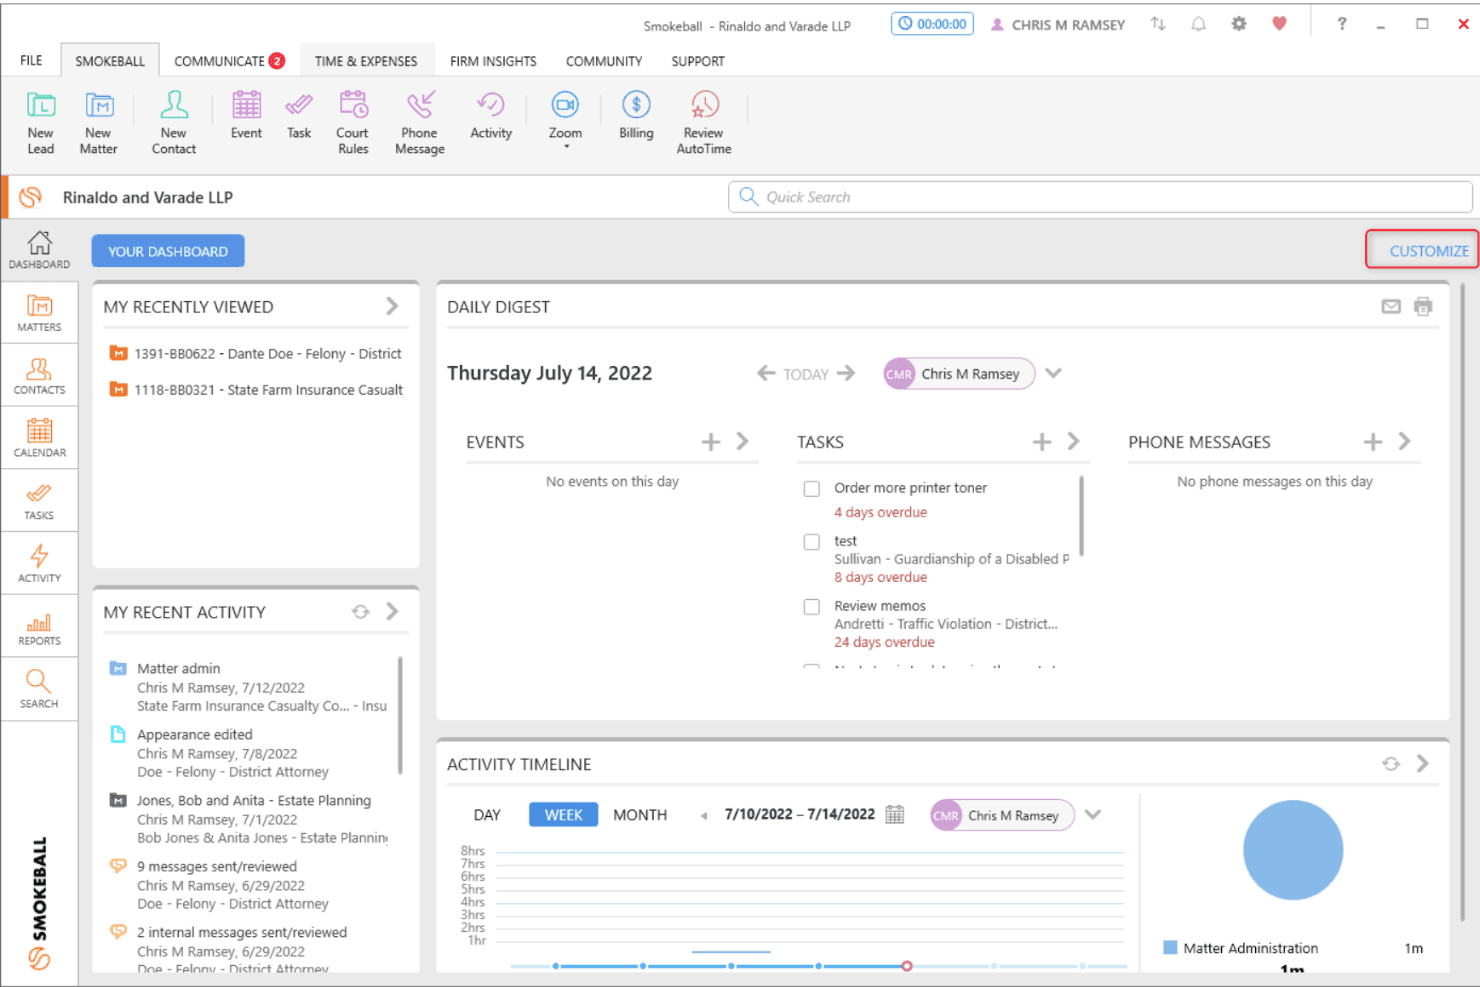The height and width of the screenshot is (987, 1480).
Task: Open the Contacts sidebar section
Action: (x=39, y=376)
